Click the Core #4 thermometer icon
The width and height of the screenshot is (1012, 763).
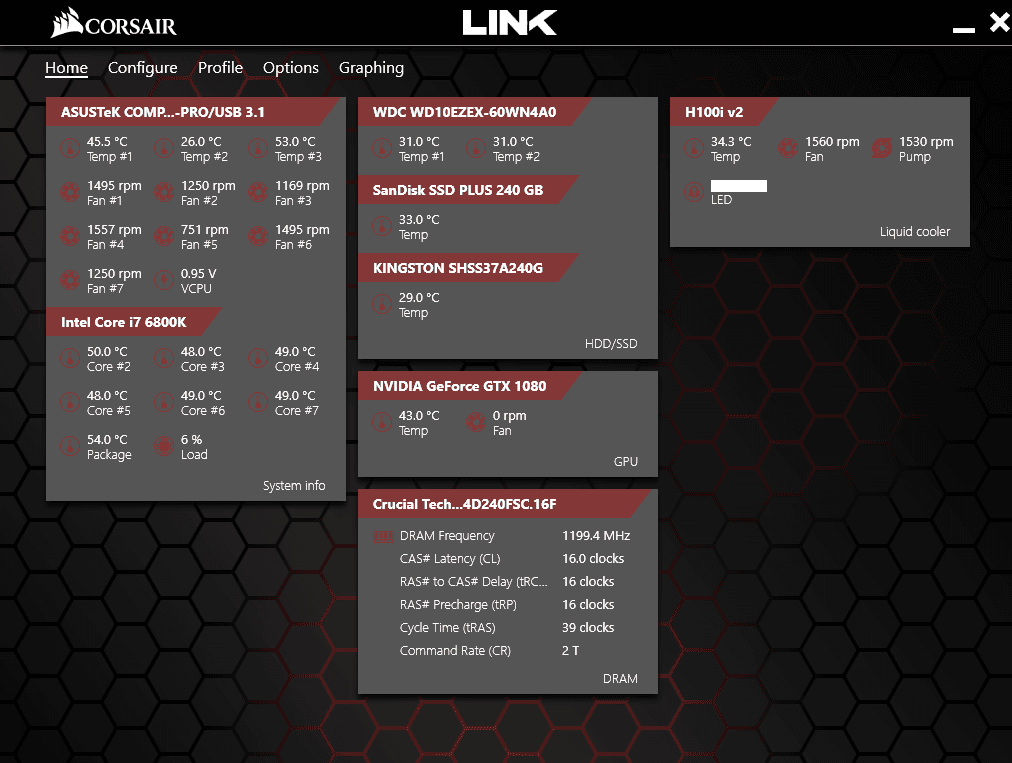click(258, 358)
